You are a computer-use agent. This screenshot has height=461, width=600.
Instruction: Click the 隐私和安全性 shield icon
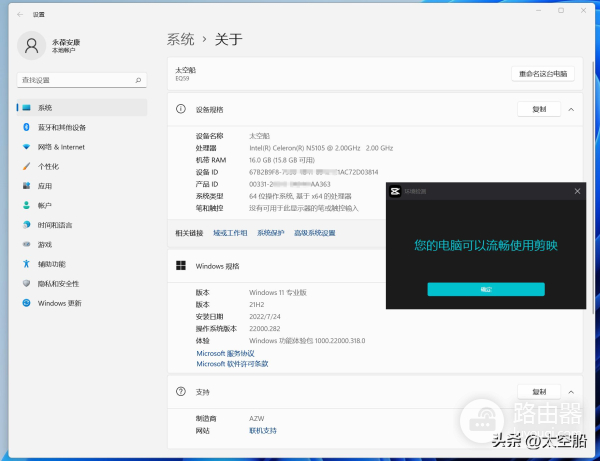(x=26, y=283)
